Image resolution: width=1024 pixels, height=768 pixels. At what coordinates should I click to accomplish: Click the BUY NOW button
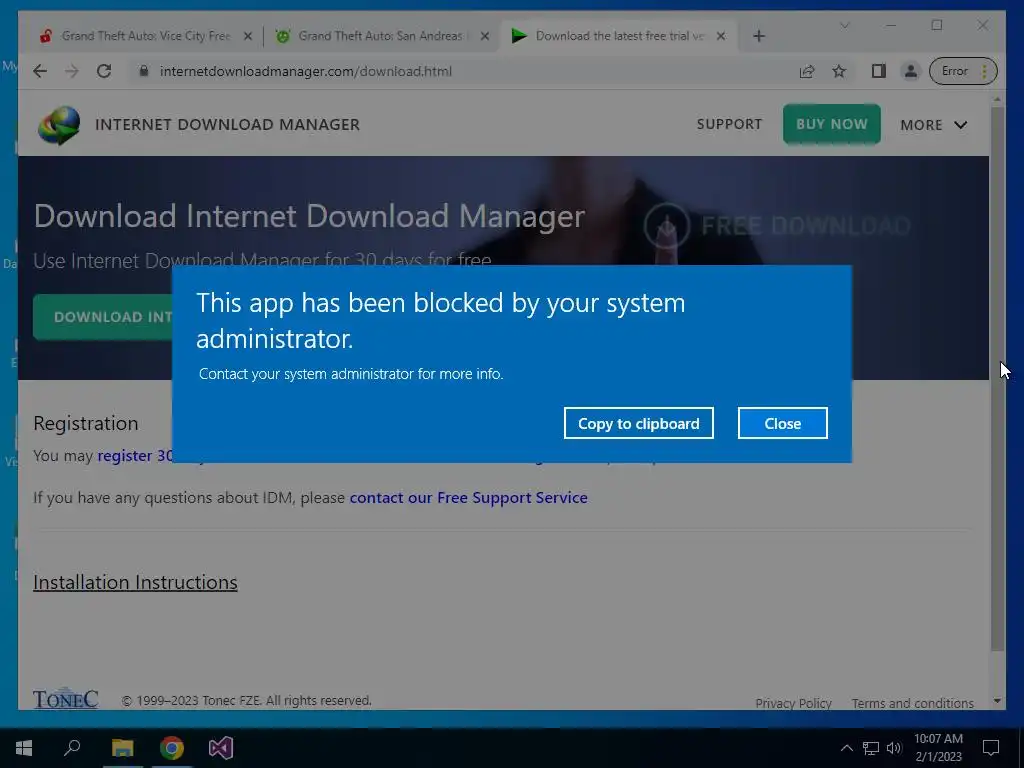(x=831, y=124)
